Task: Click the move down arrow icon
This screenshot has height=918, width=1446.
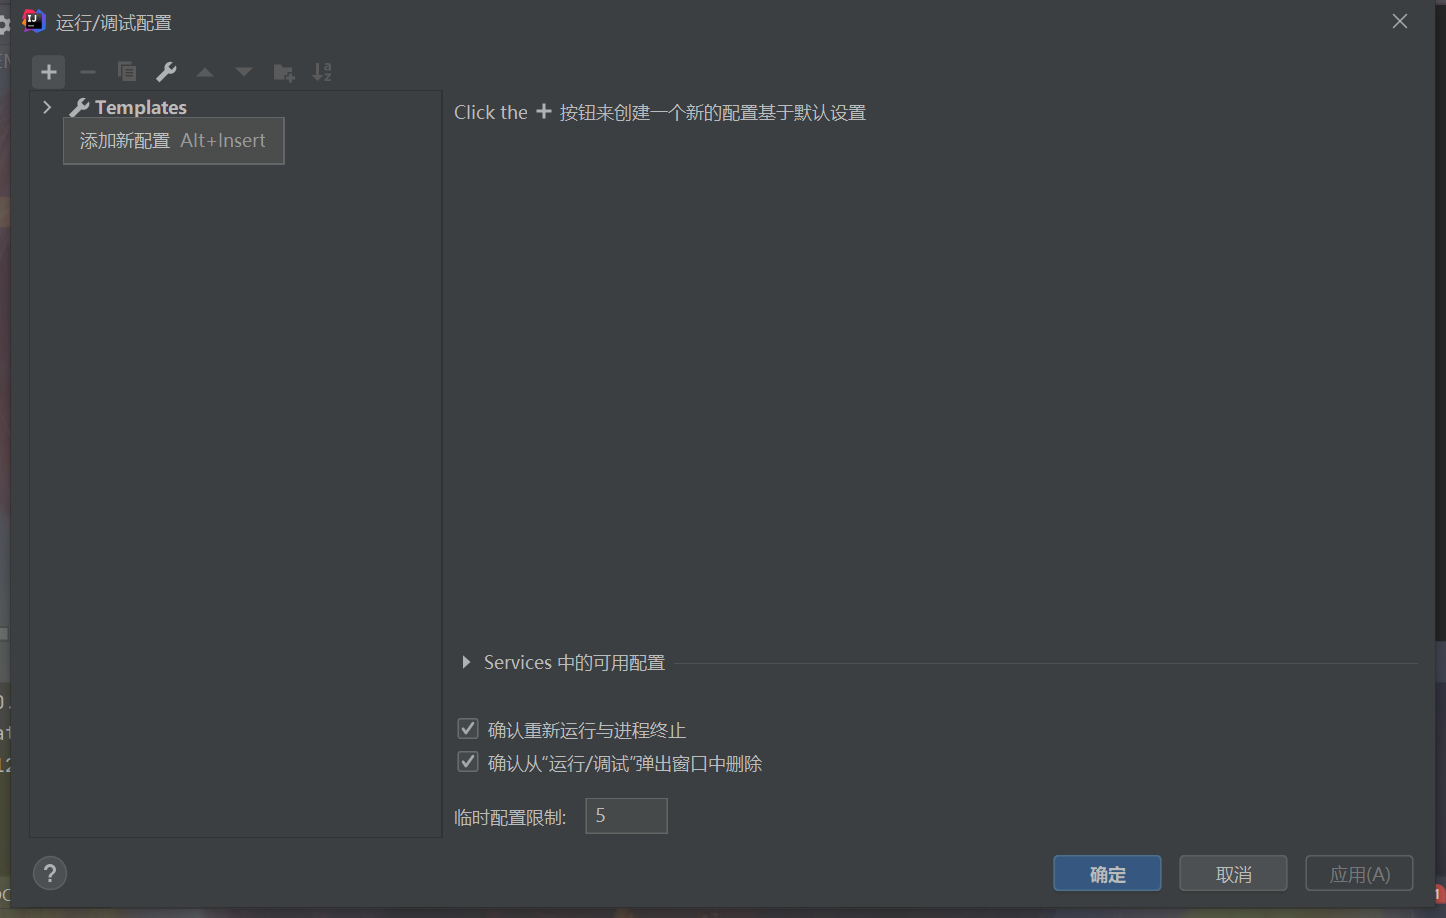Action: point(243,71)
